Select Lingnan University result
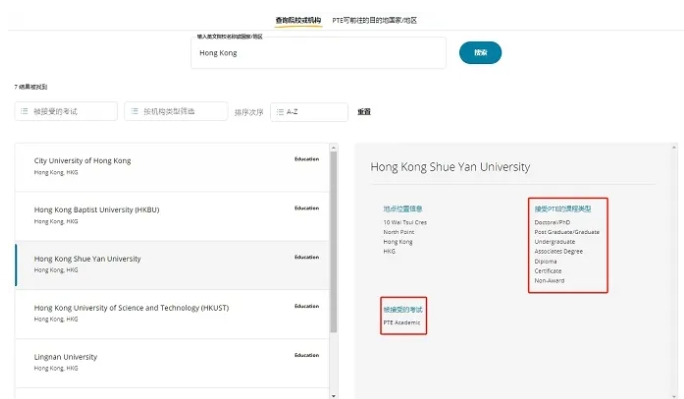The width and height of the screenshot is (684, 399). (x=172, y=363)
